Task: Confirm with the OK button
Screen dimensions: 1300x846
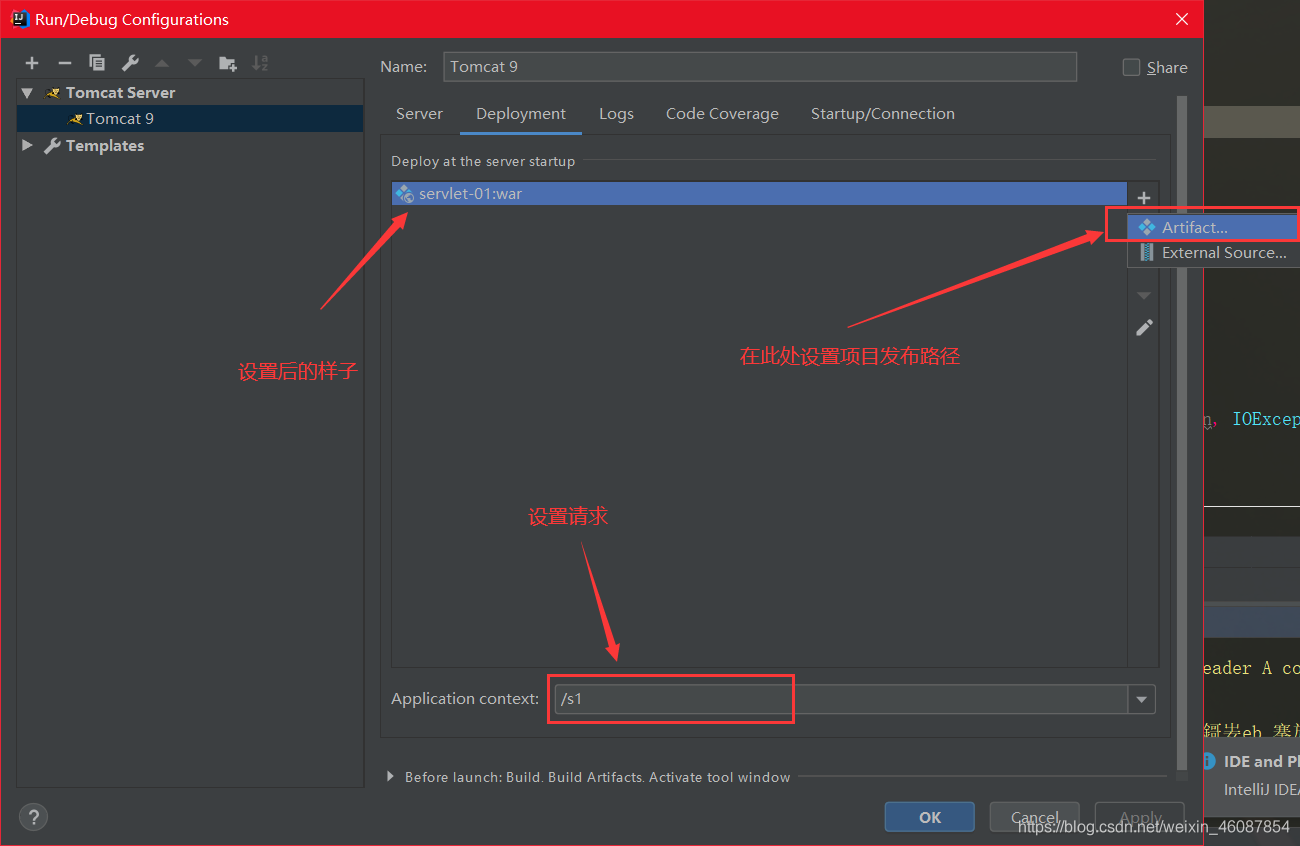Action: [930, 817]
